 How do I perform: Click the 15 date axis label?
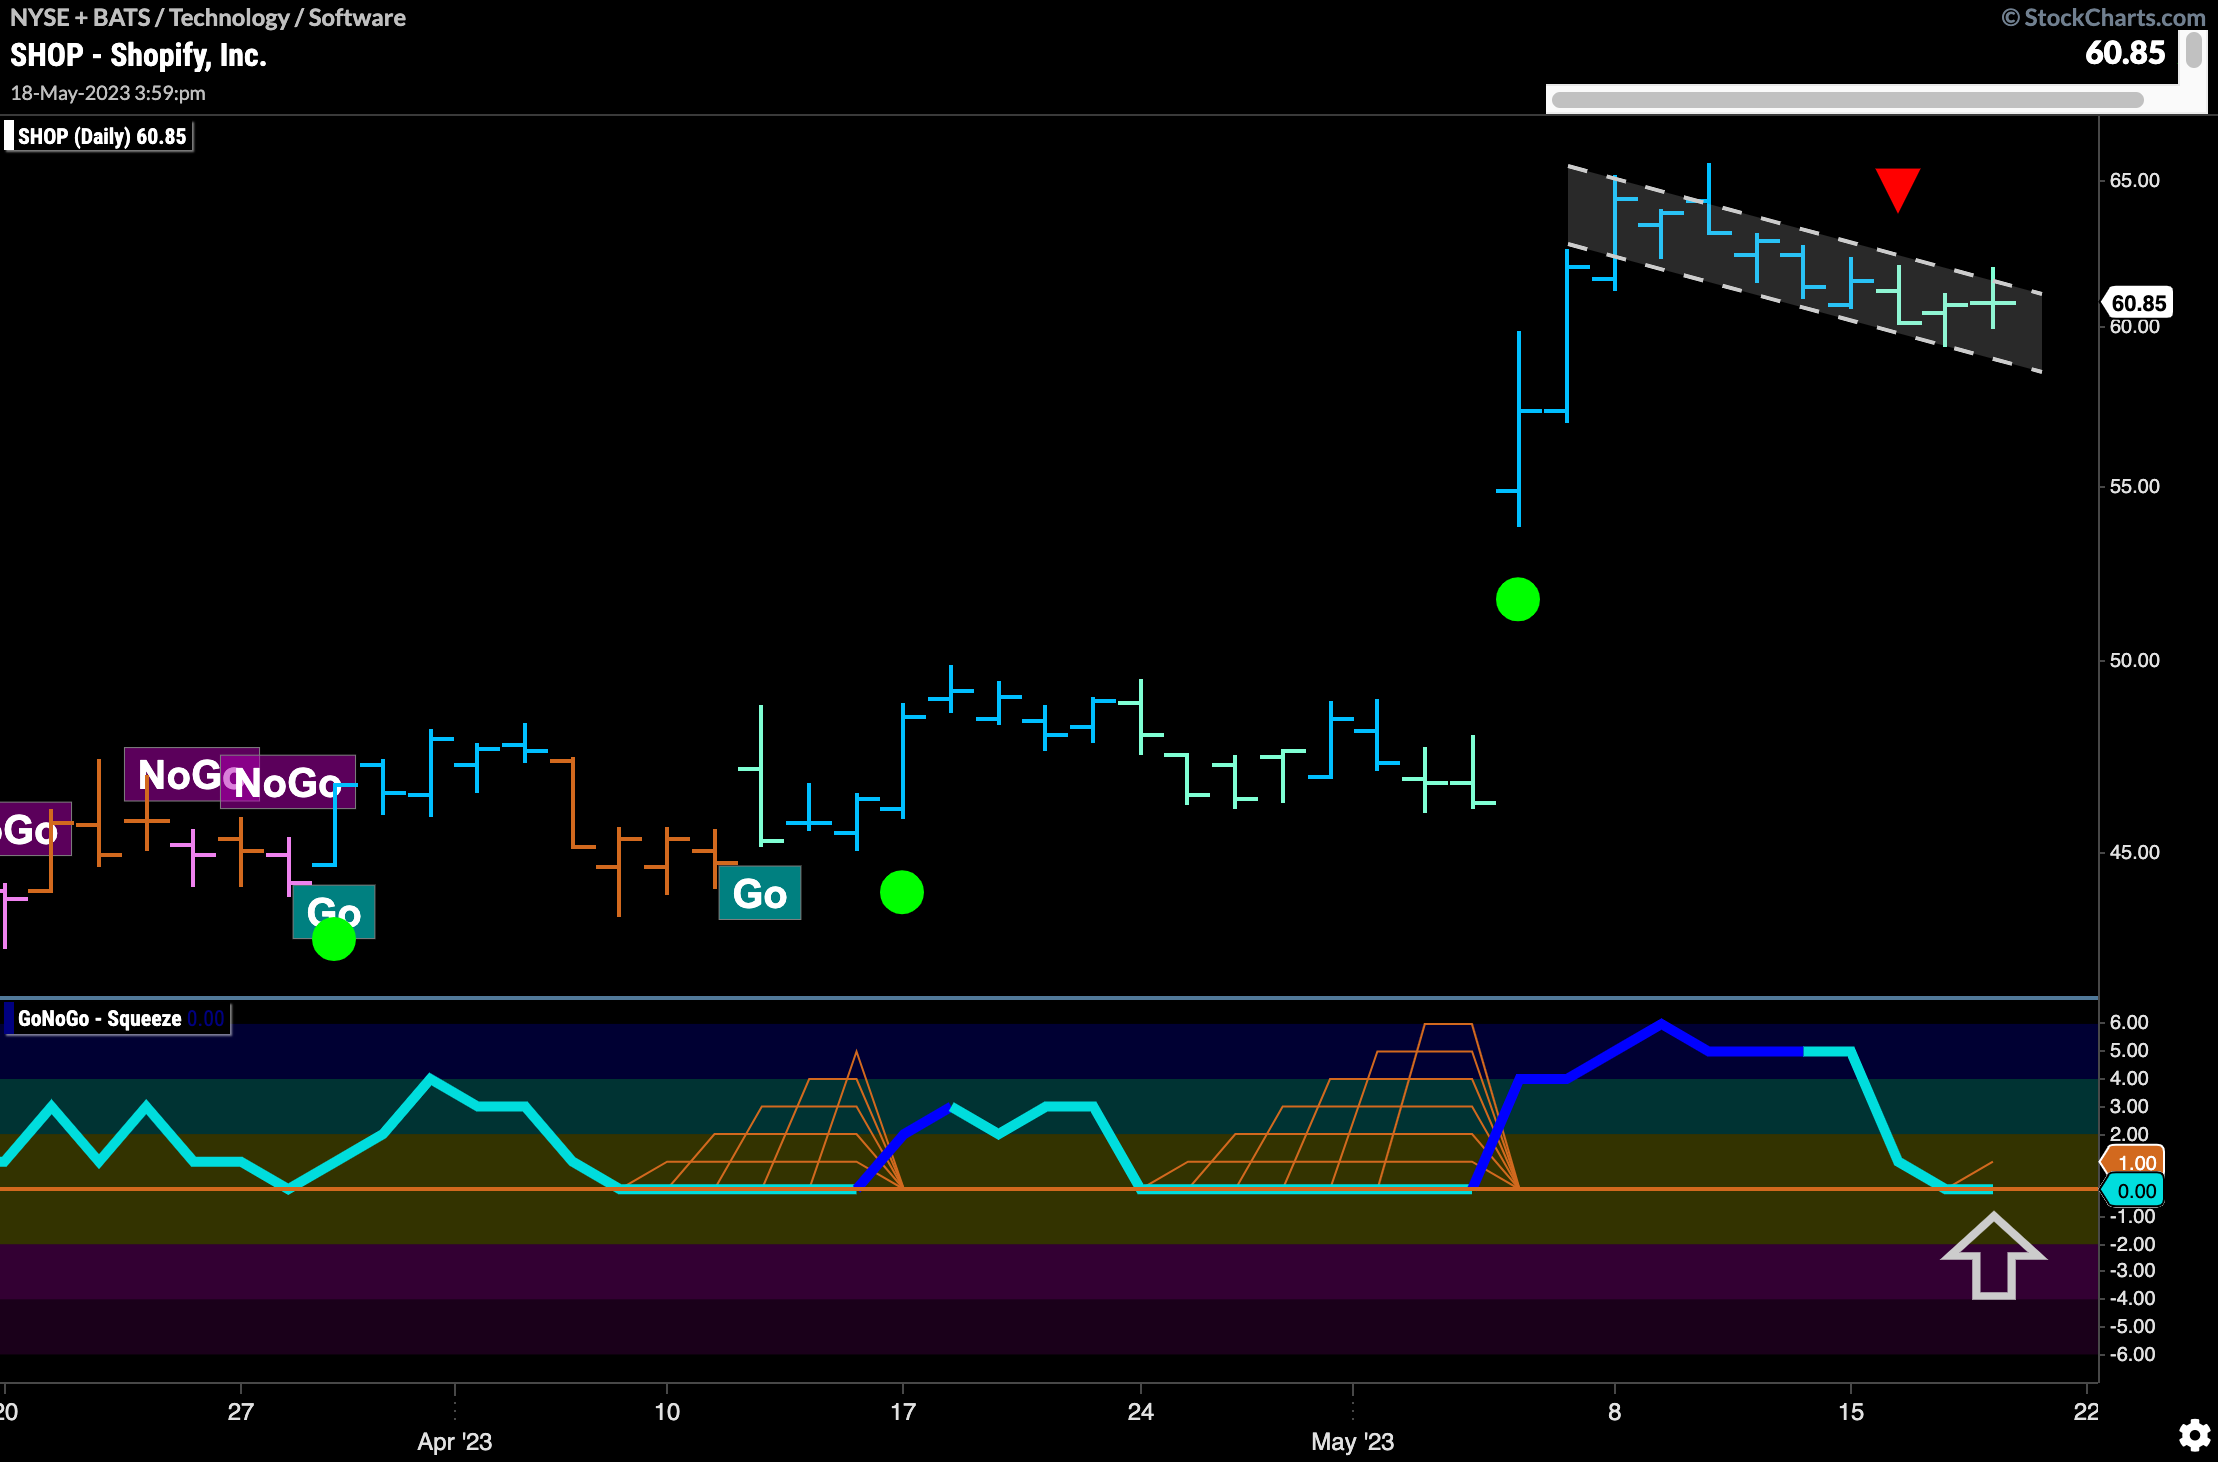pos(1851,1411)
